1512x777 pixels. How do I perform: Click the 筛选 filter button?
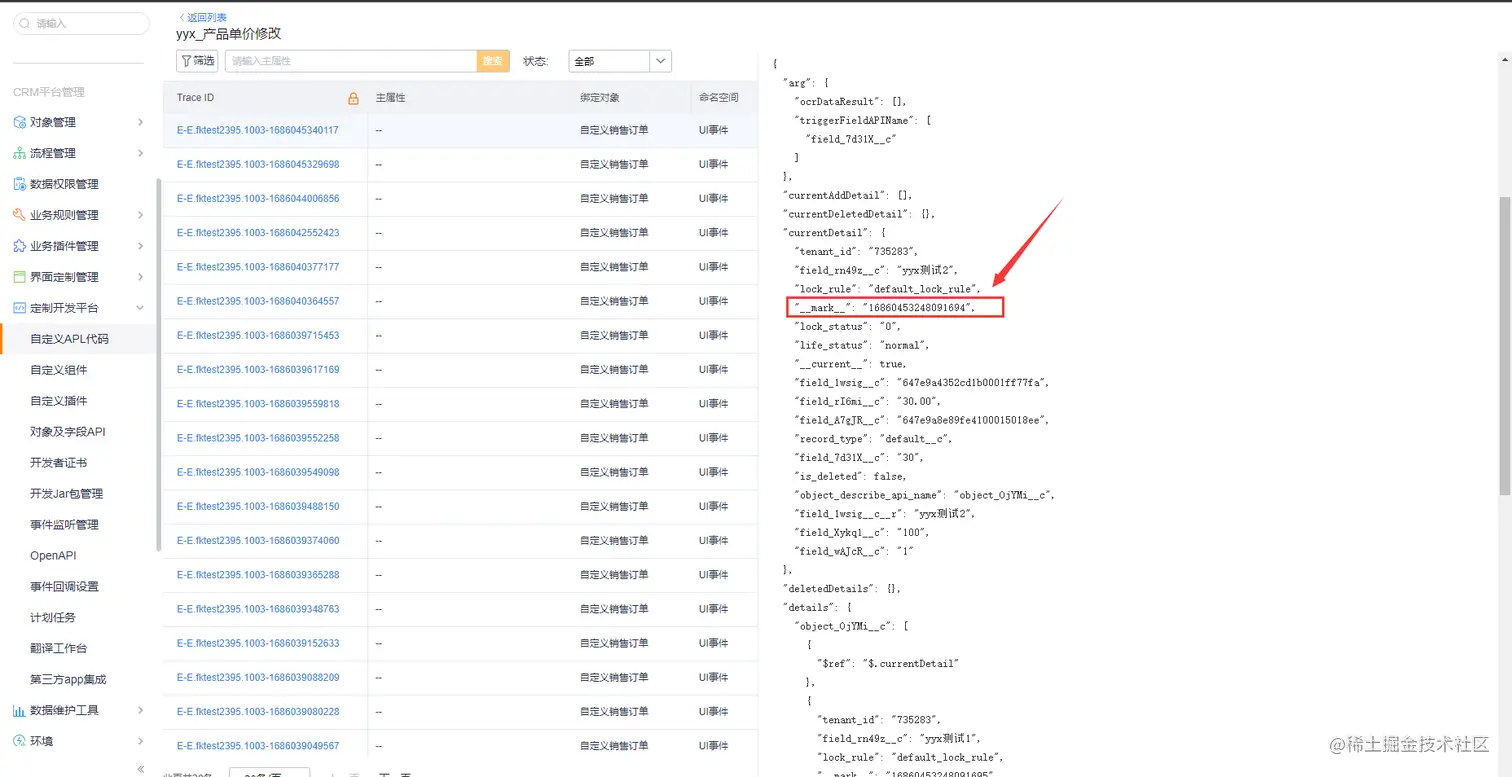[197, 61]
